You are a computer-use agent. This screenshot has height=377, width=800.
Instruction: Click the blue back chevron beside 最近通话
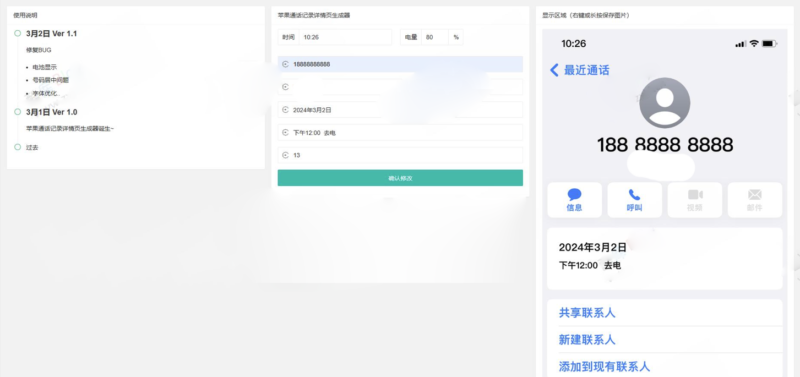click(x=554, y=70)
